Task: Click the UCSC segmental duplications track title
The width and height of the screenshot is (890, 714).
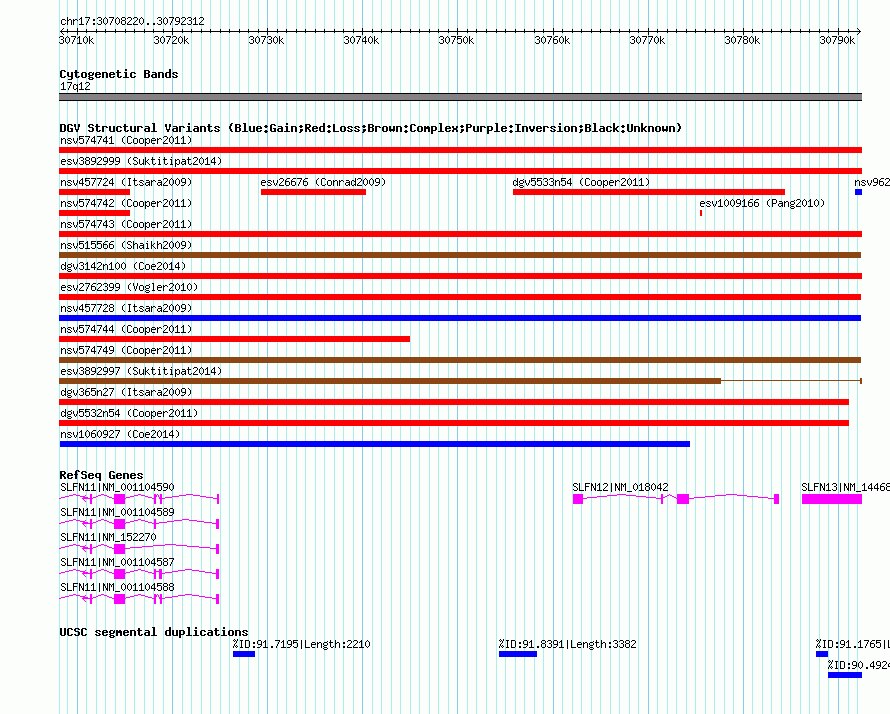Action: tap(154, 632)
